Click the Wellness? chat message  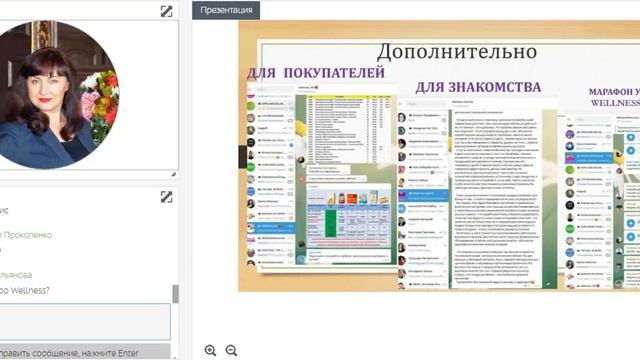point(25,291)
